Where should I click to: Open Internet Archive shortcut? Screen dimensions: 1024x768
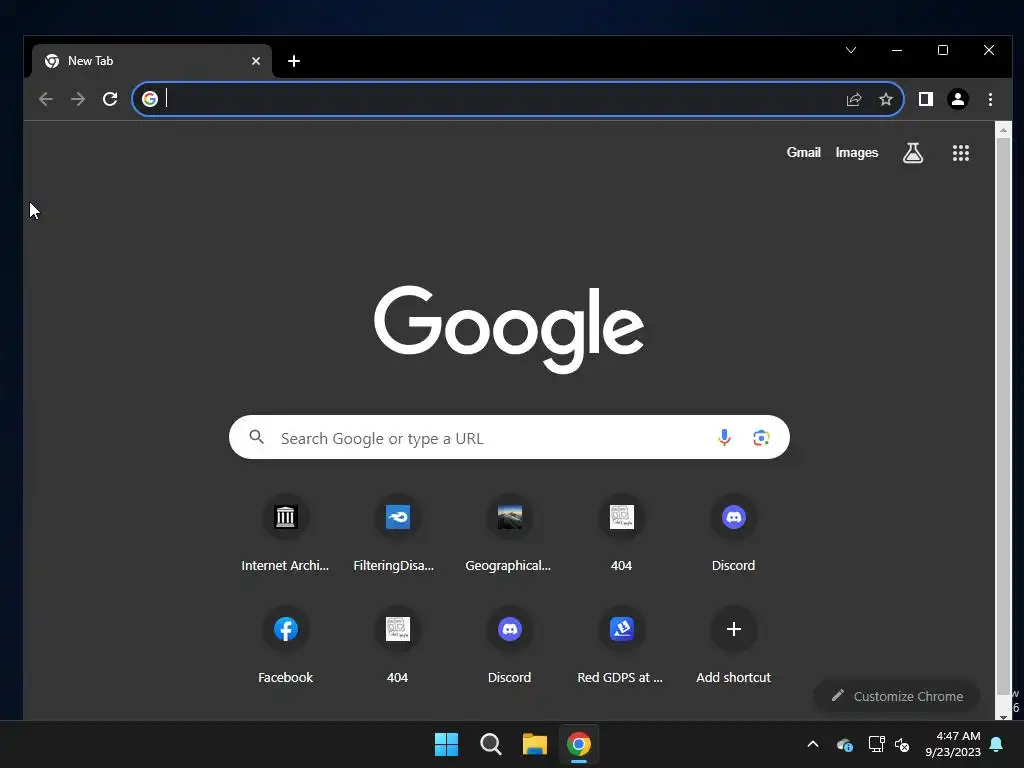click(x=285, y=534)
